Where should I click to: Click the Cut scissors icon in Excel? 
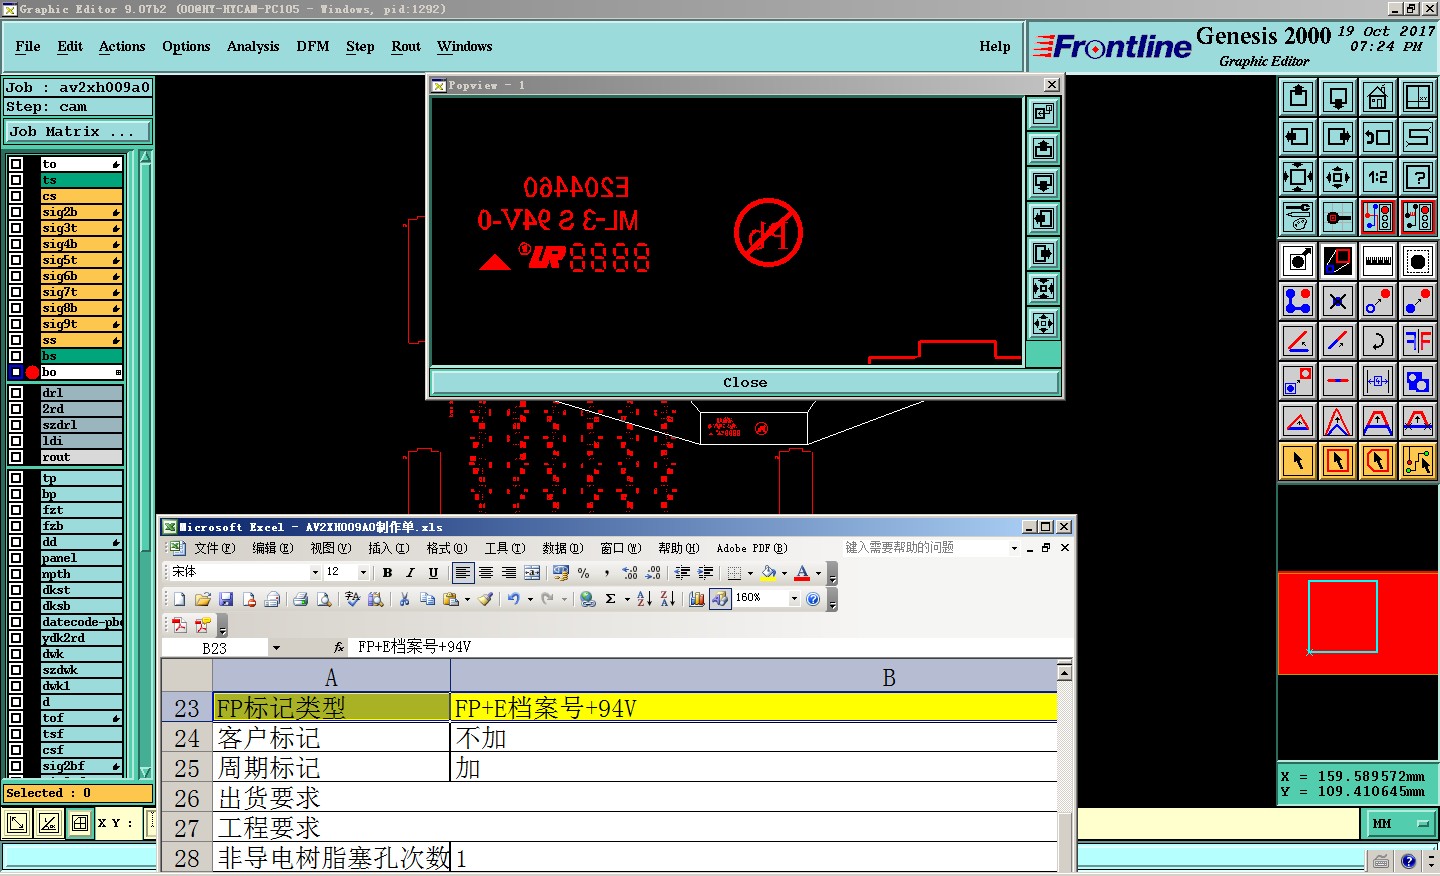coord(404,599)
